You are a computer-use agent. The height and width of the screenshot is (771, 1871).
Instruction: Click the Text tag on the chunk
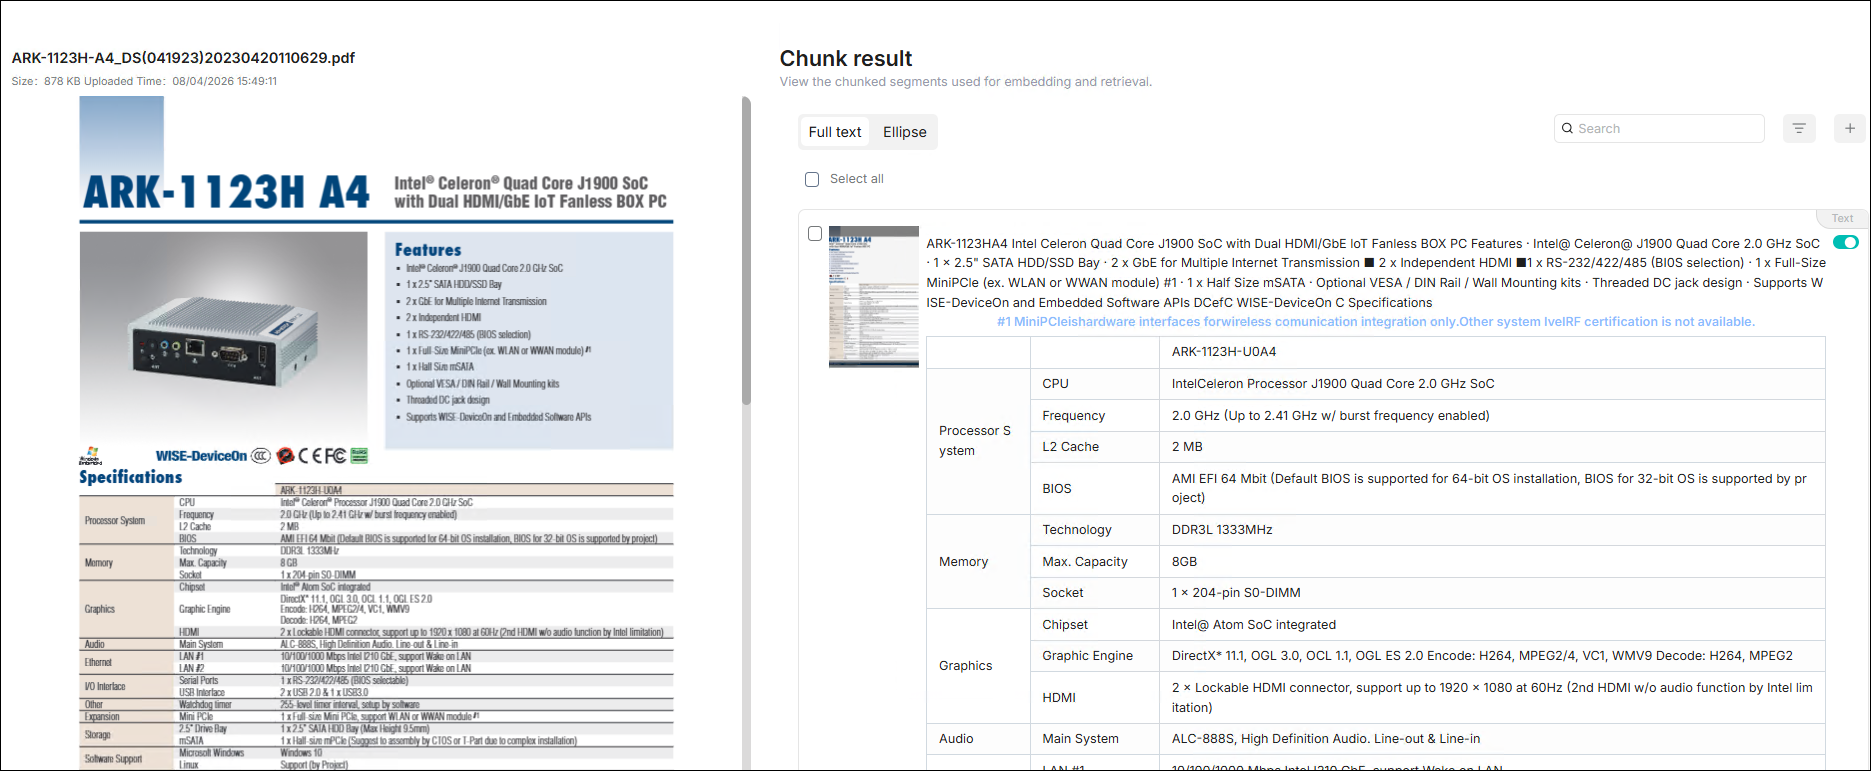click(1842, 218)
